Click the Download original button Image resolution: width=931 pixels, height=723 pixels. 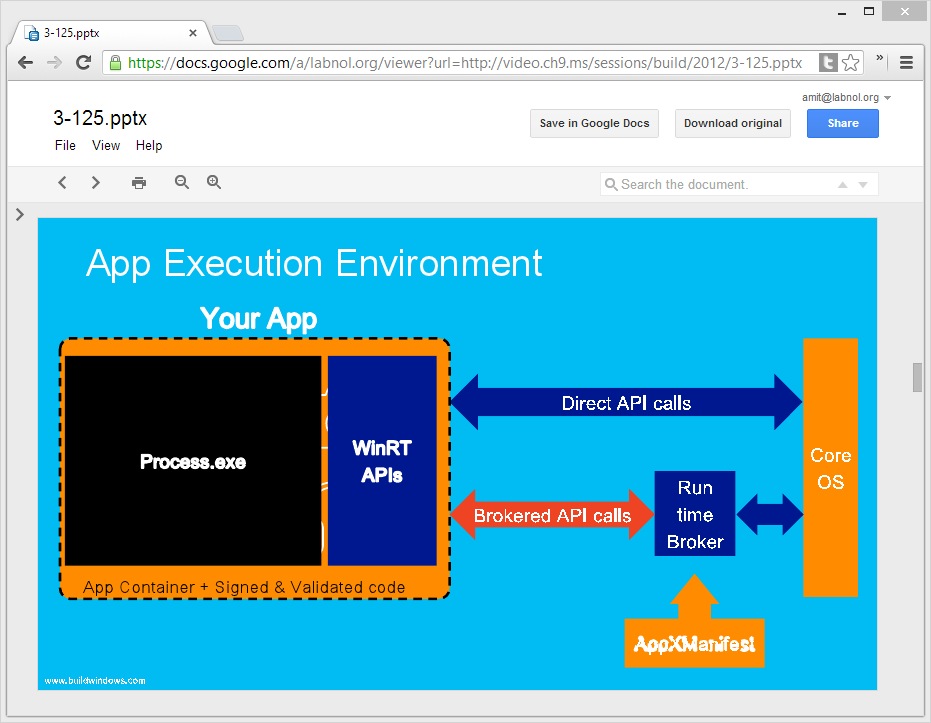pos(731,123)
